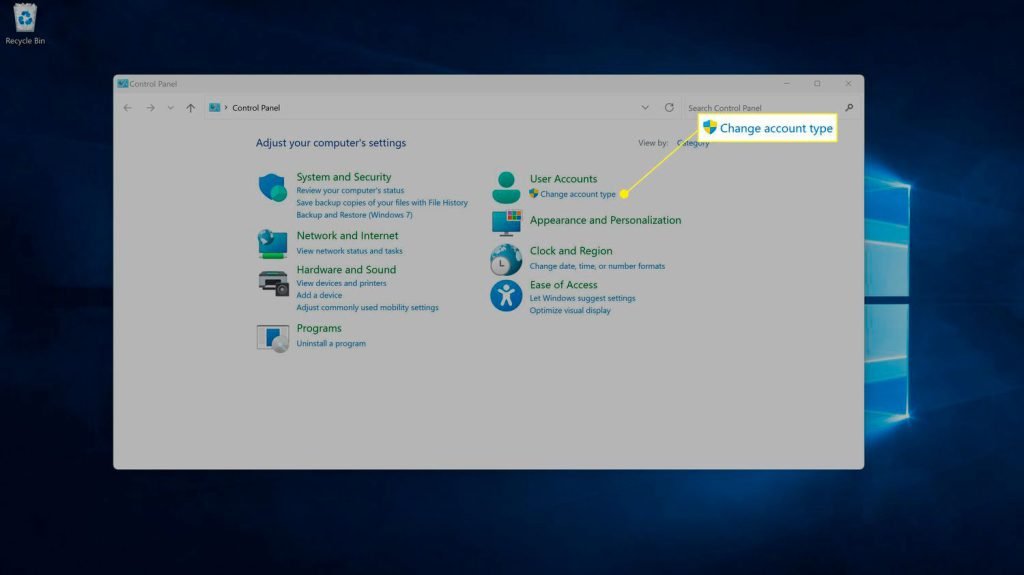1024x575 pixels.
Task: Open View devices and printers link
Action: pyautogui.click(x=341, y=283)
